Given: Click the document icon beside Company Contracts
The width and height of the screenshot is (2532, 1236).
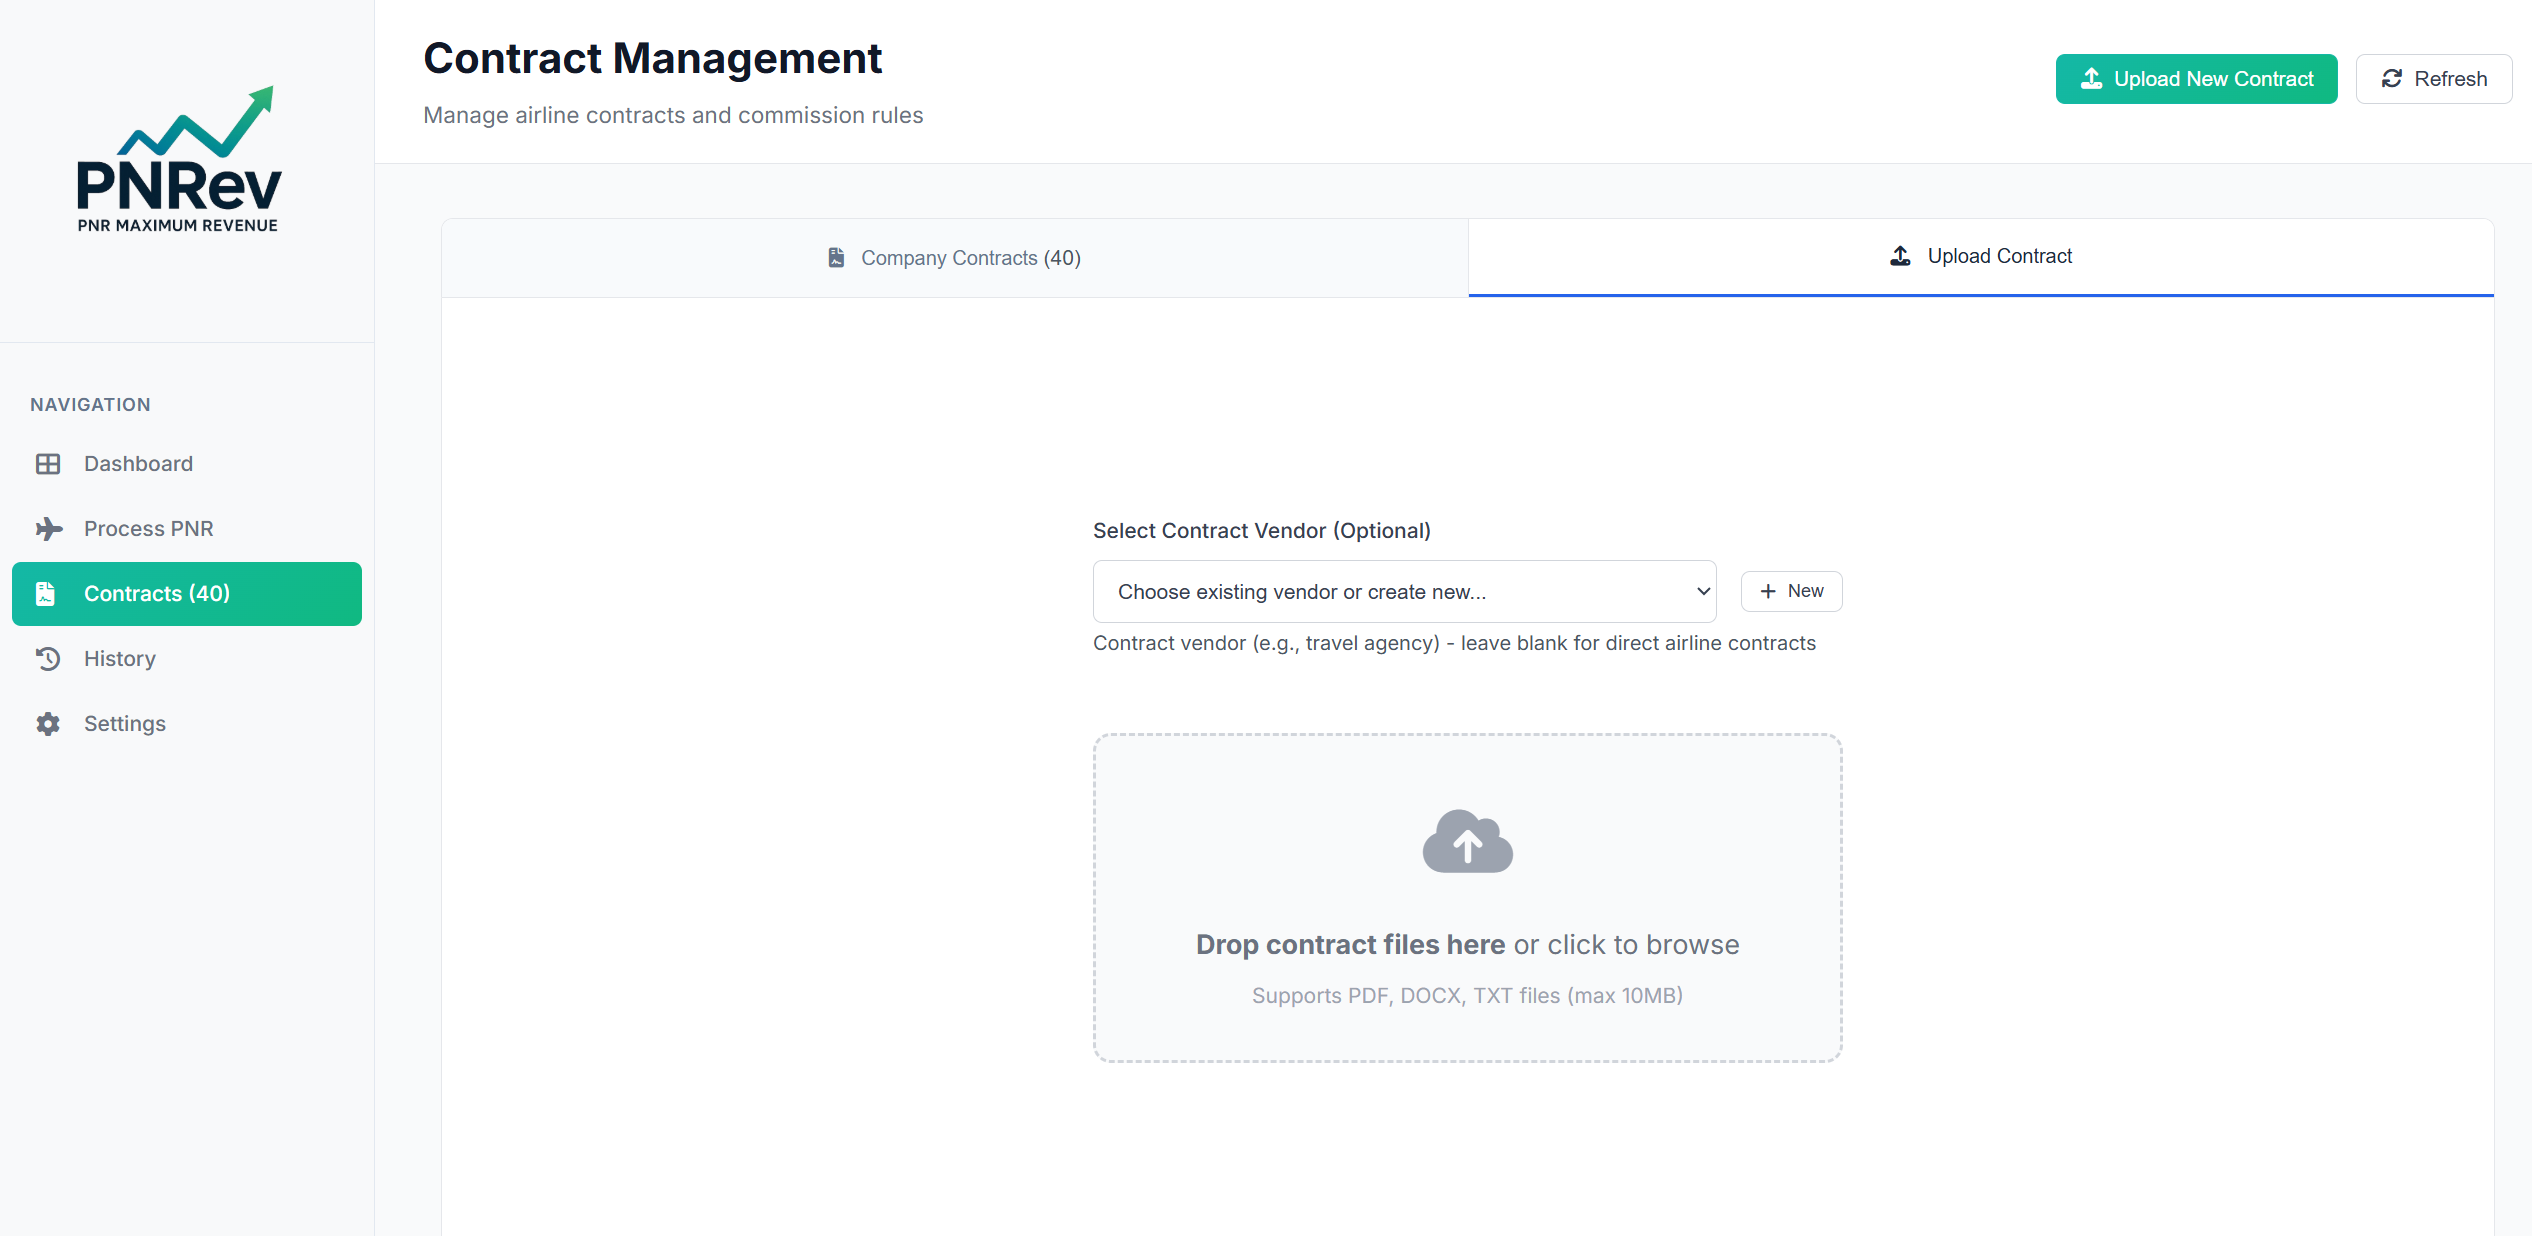Looking at the screenshot, I should click(836, 257).
